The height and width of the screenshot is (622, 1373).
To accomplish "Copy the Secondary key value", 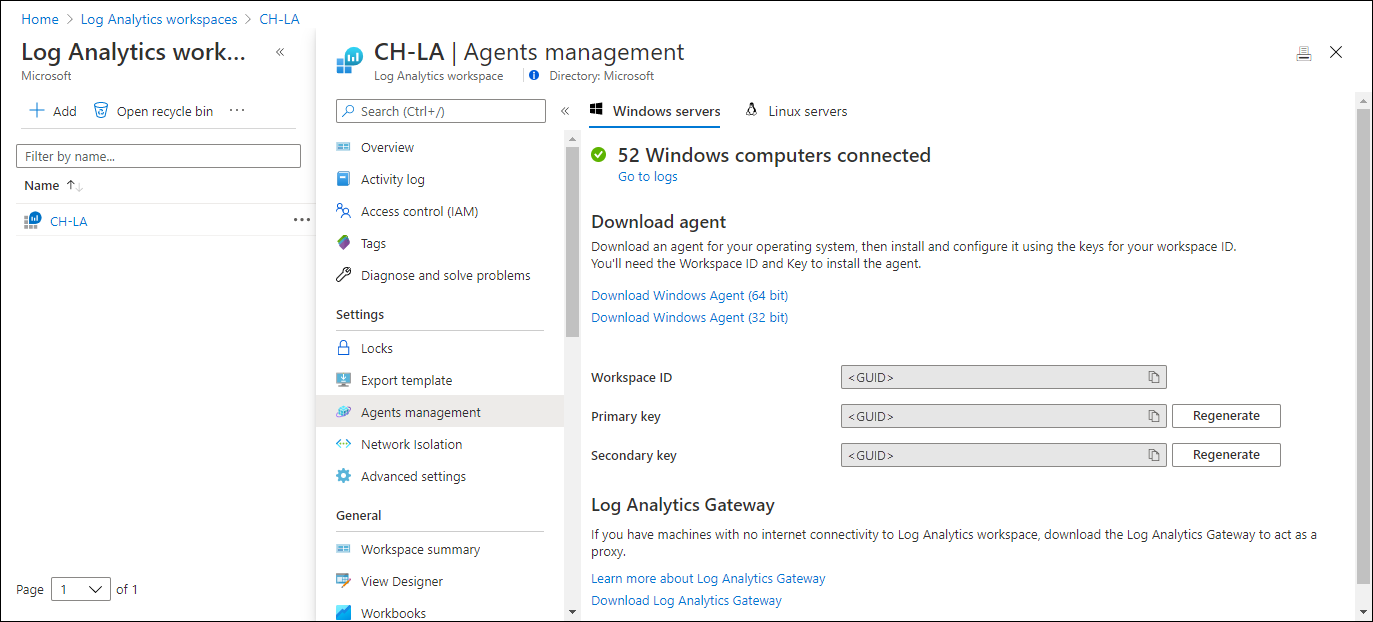I will click(x=1153, y=455).
